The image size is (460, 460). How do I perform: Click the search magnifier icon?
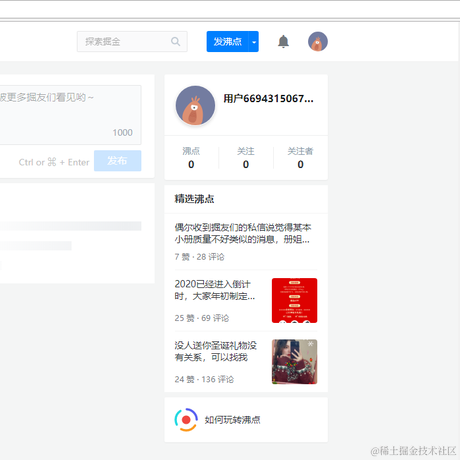click(175, 42)
